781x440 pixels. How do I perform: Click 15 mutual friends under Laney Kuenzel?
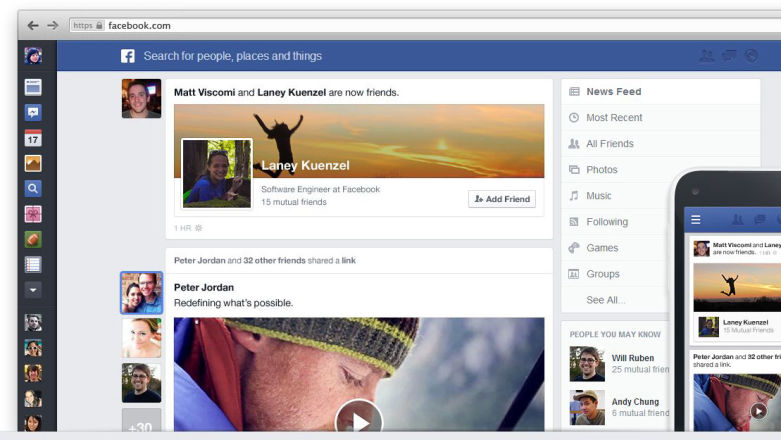[x=294, y=202]
